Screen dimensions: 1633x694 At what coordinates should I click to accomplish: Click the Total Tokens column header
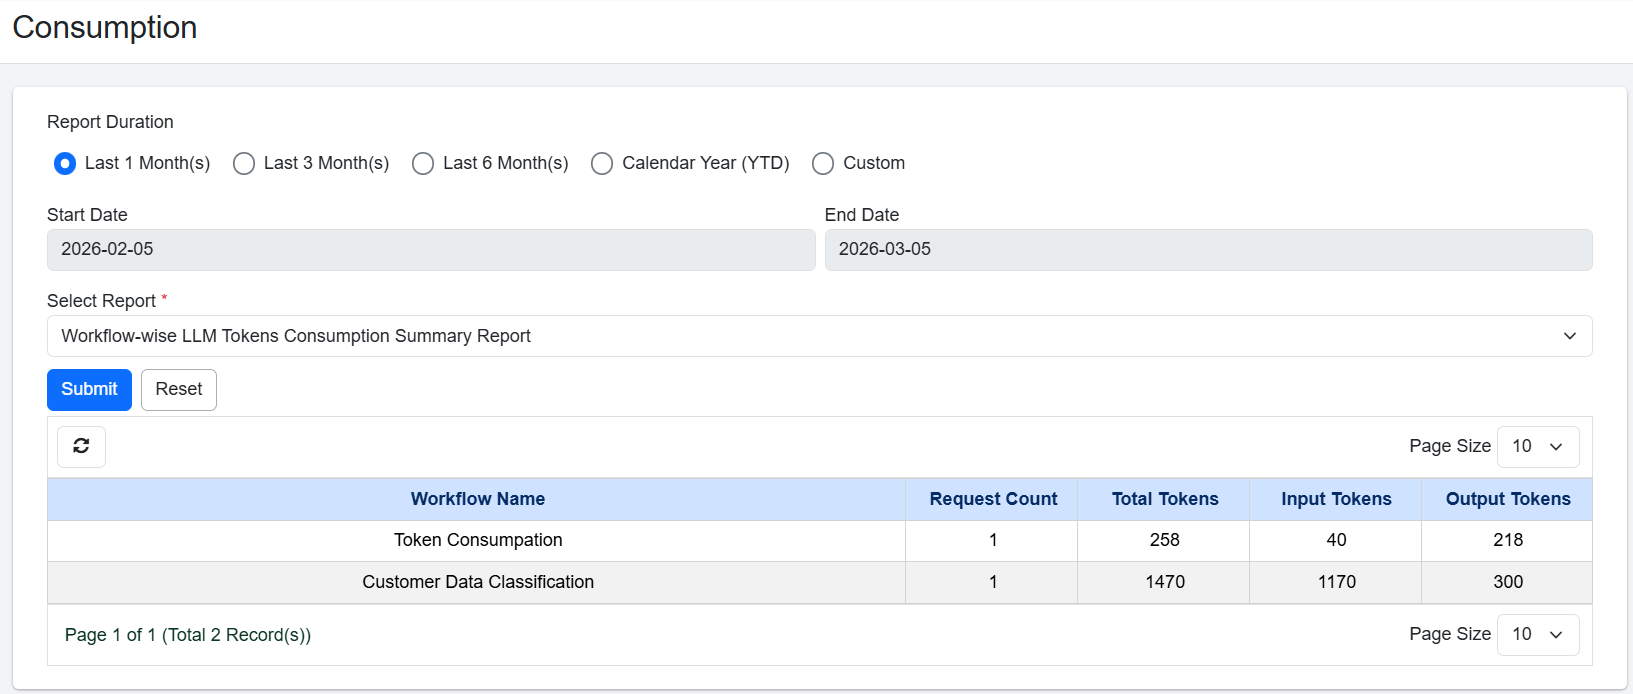tap(1165, 499)
